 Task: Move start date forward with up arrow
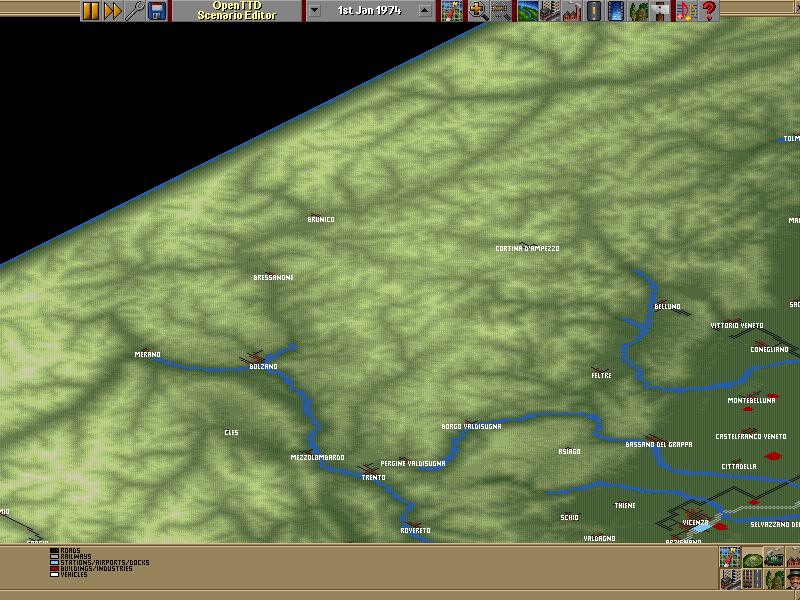[x=425, y=10]
